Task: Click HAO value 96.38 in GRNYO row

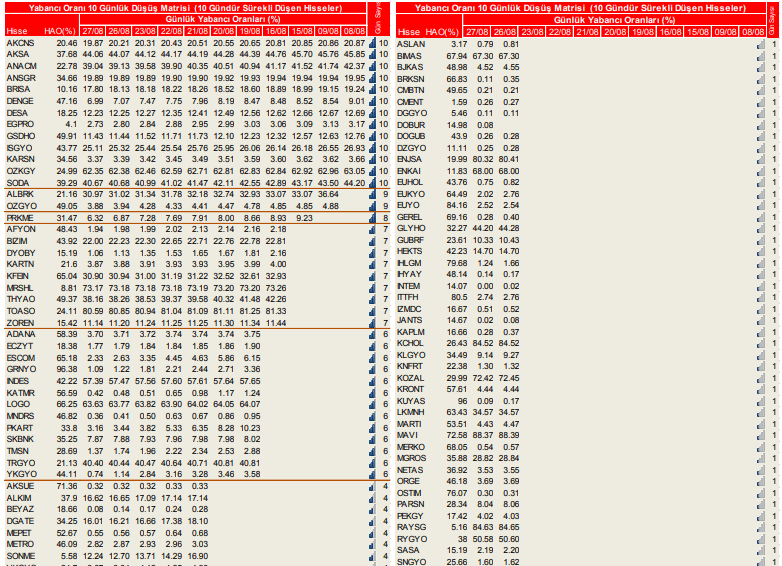Action: [67, 369]
